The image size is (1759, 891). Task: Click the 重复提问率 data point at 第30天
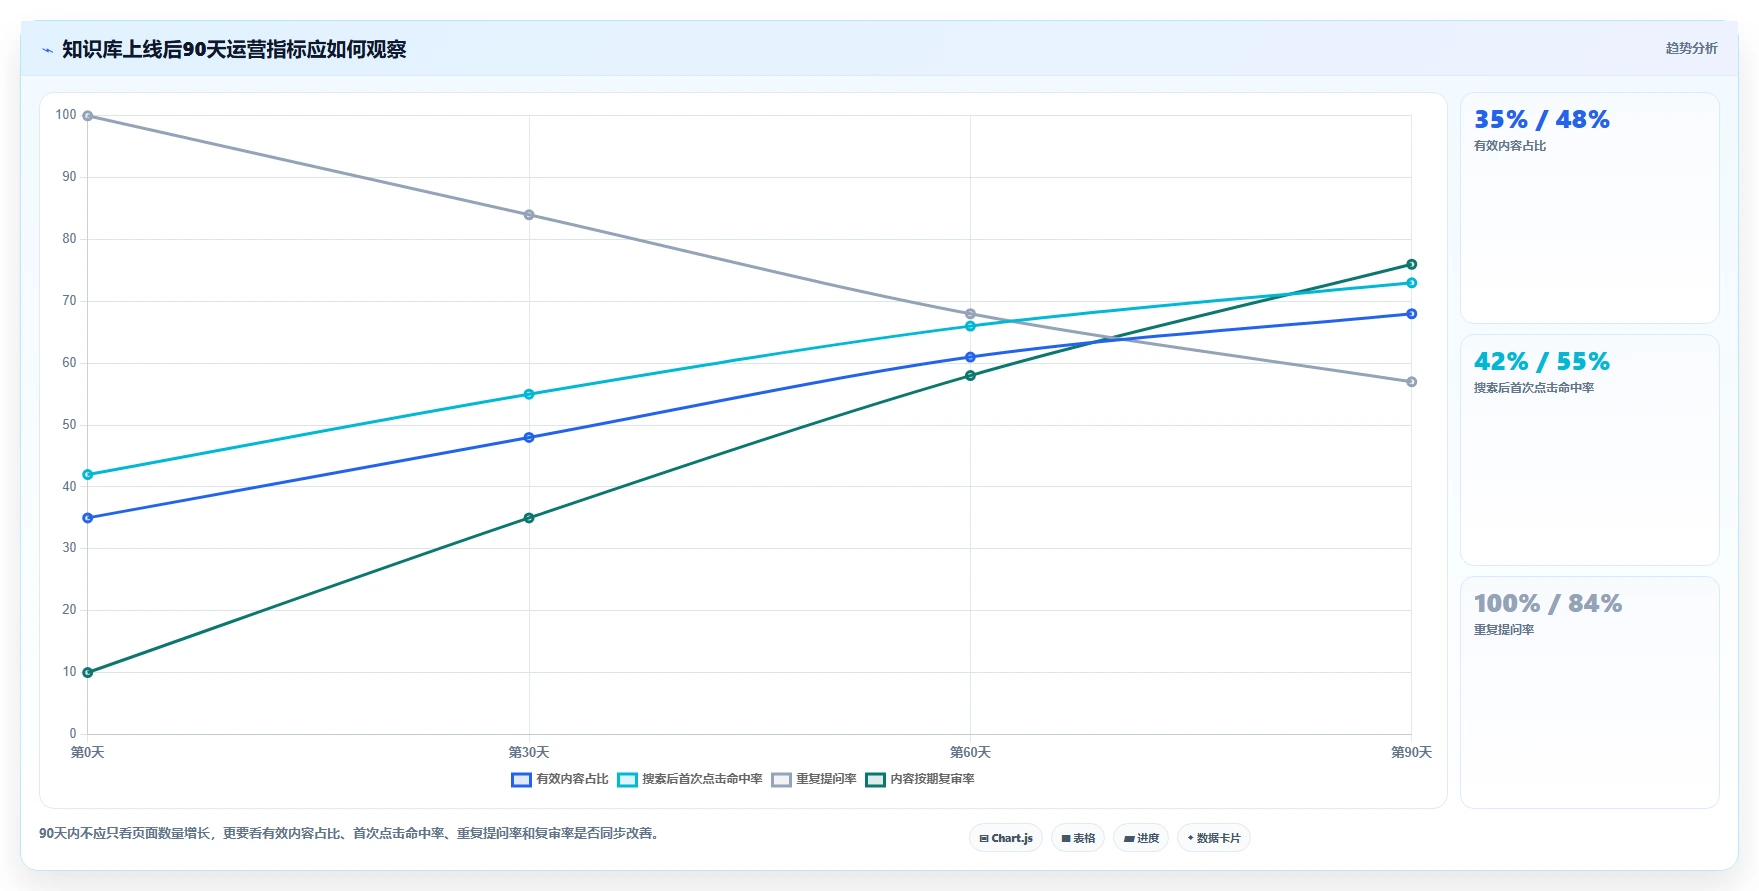point(529,215)
